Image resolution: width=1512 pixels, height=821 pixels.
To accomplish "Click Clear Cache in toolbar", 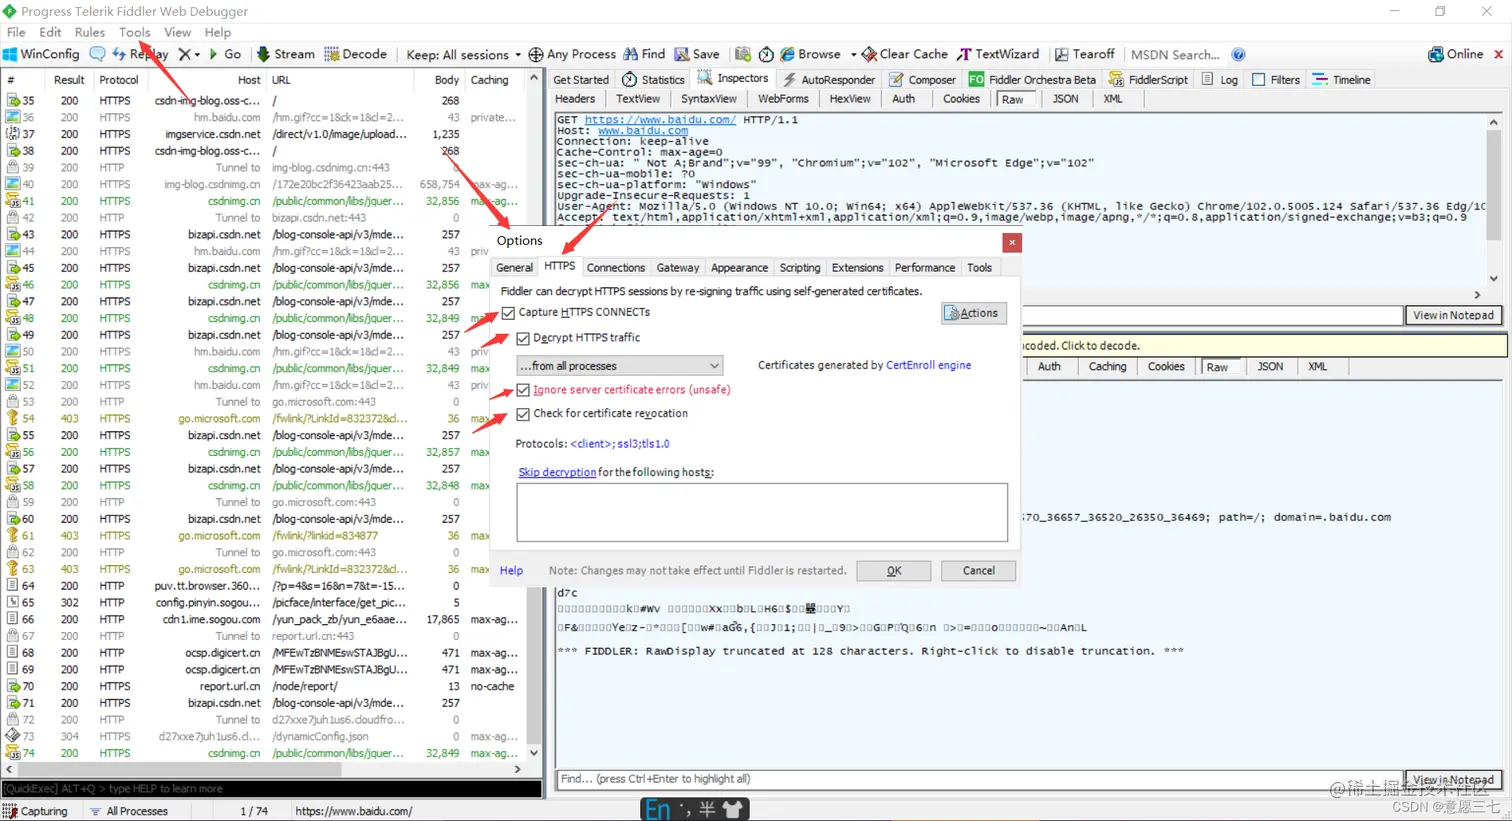I will [x=905, y=54].
